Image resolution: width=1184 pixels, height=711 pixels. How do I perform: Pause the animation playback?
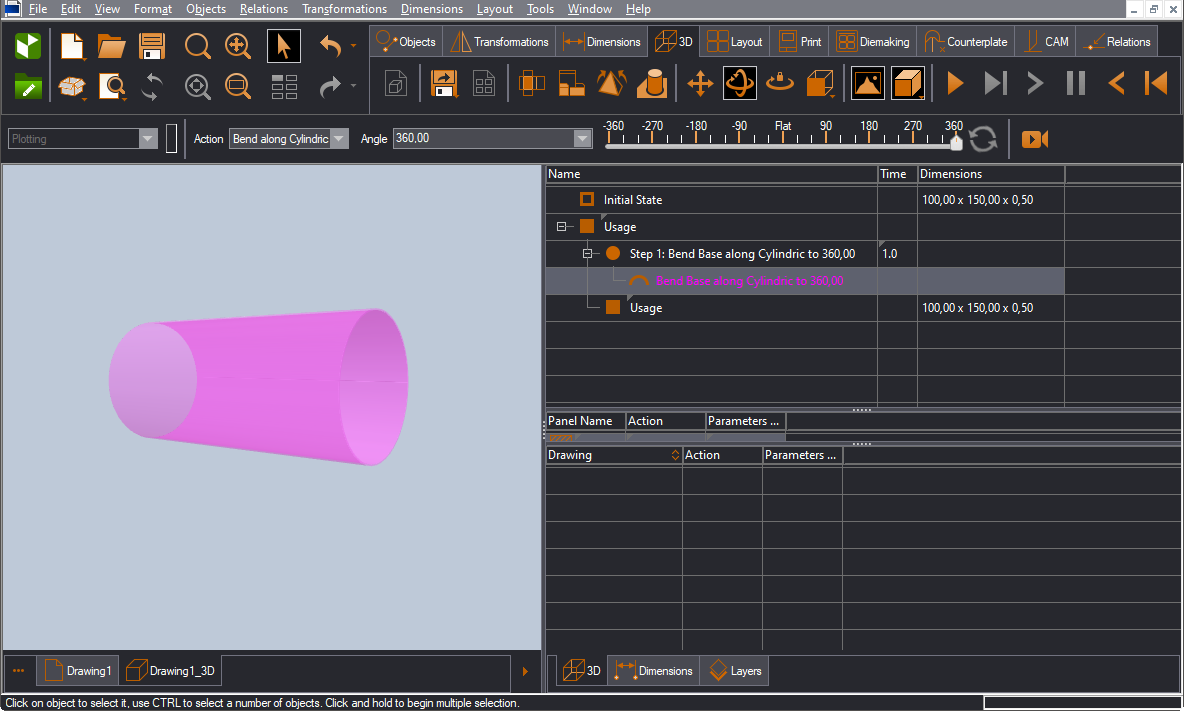[1075, 83]
